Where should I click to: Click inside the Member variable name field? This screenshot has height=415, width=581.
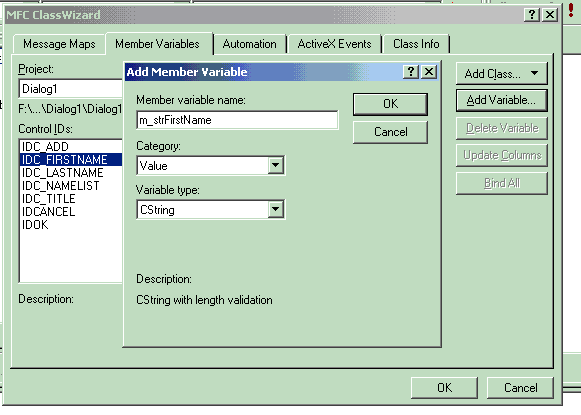[237, 120]
